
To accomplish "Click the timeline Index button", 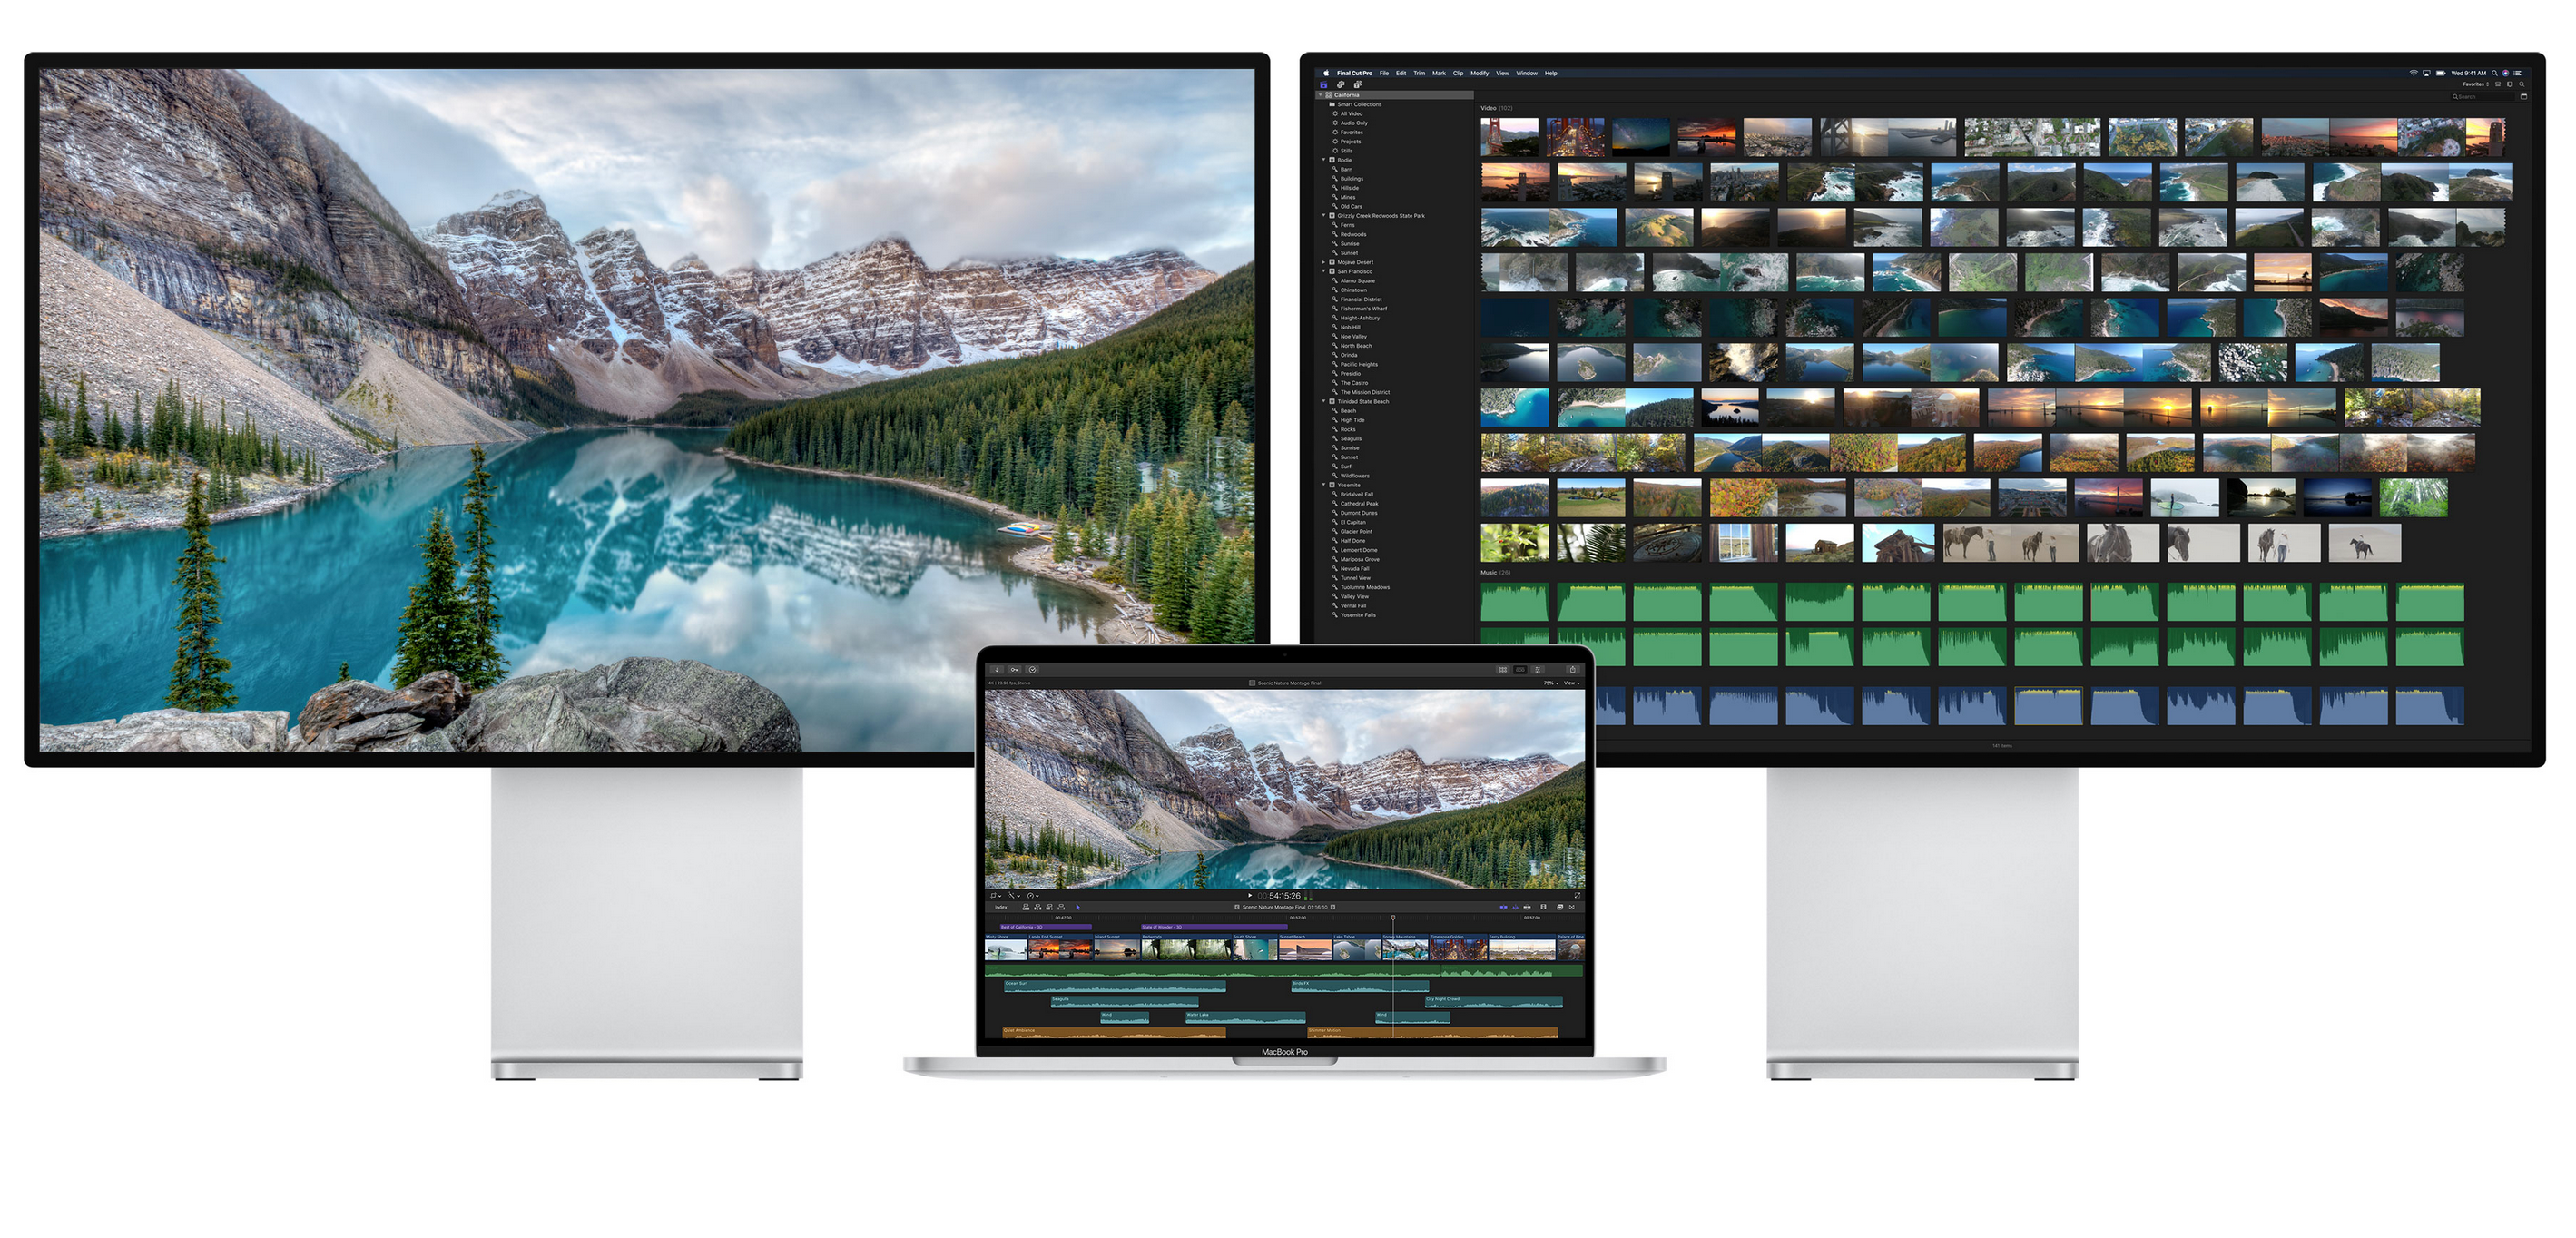I will (1001, 907).
